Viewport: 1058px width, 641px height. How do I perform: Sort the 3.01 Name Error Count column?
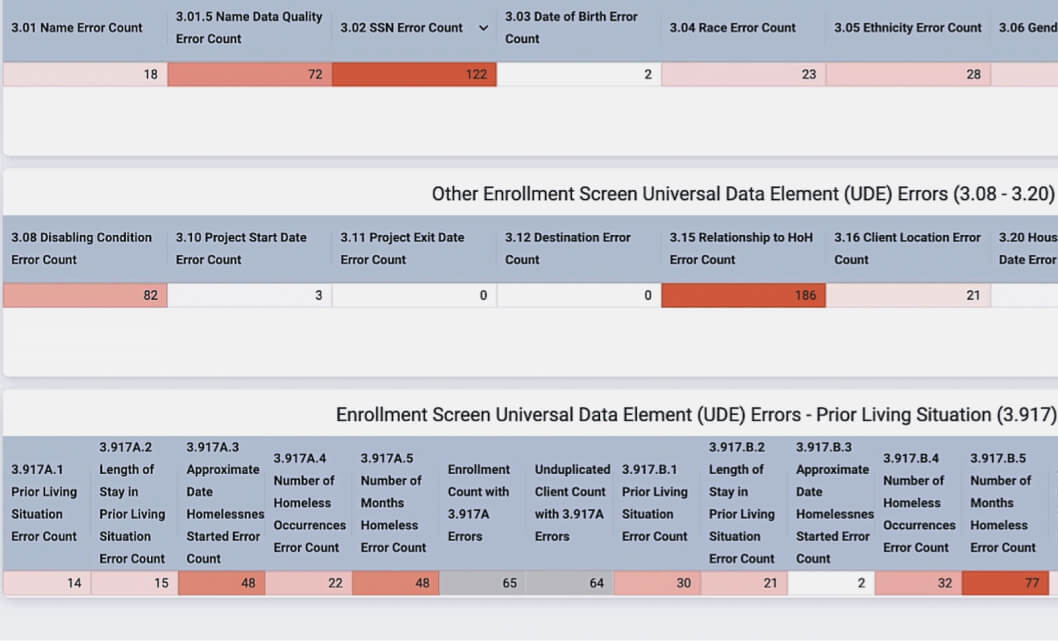tap(77, 28)
